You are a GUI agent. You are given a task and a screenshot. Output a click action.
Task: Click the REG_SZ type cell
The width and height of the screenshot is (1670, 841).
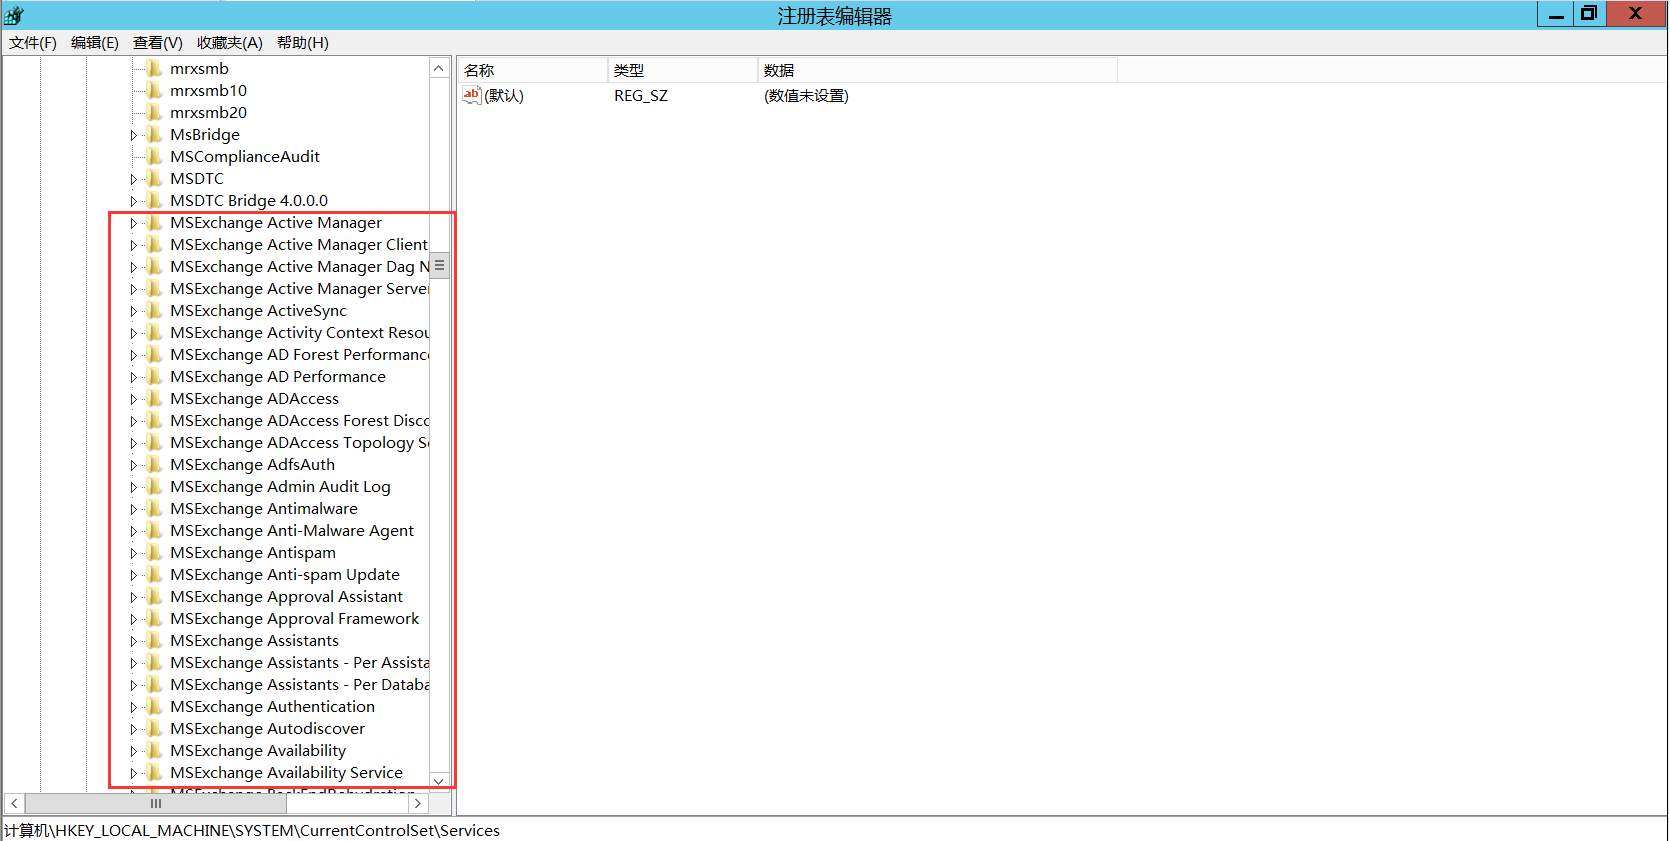641,95
